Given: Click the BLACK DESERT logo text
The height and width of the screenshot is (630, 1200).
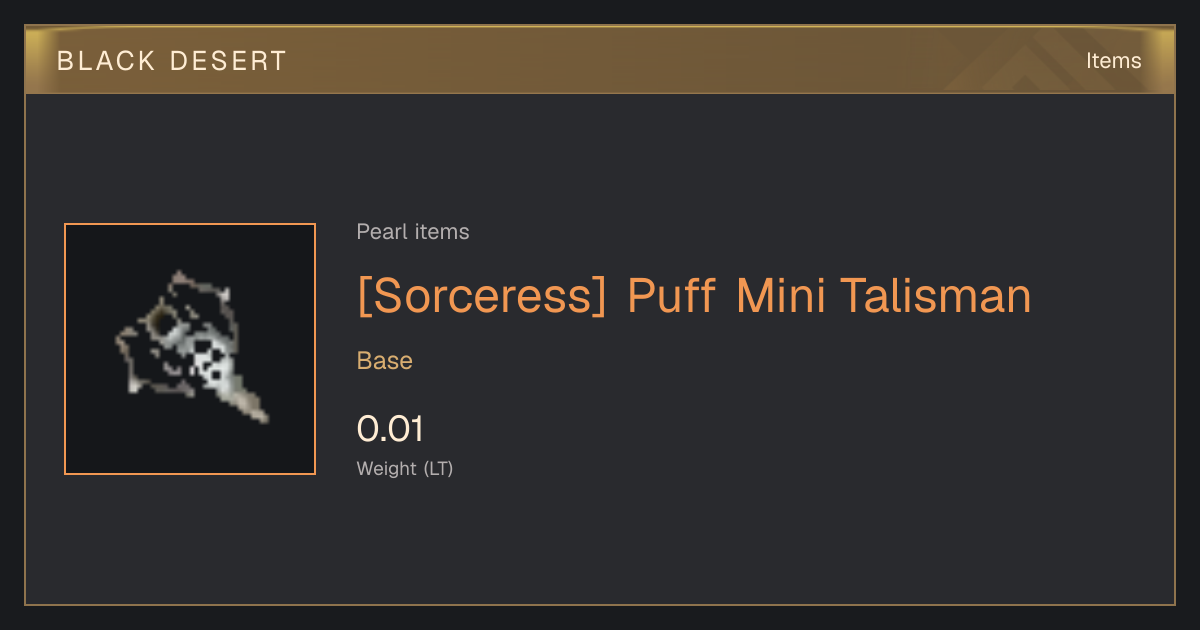Looking at the screenshot, I should [172, 61].
